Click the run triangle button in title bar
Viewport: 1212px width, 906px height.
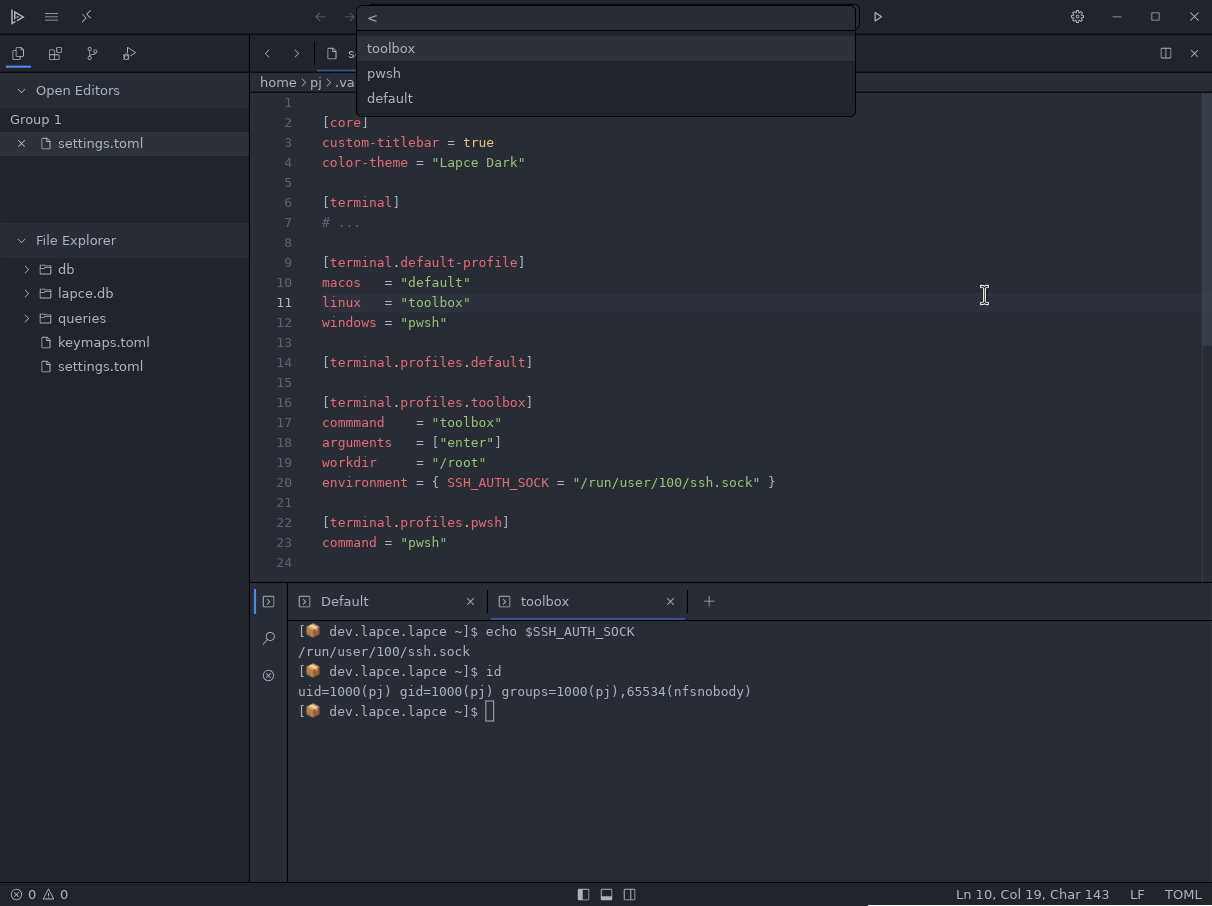click(x=878, y=17)
